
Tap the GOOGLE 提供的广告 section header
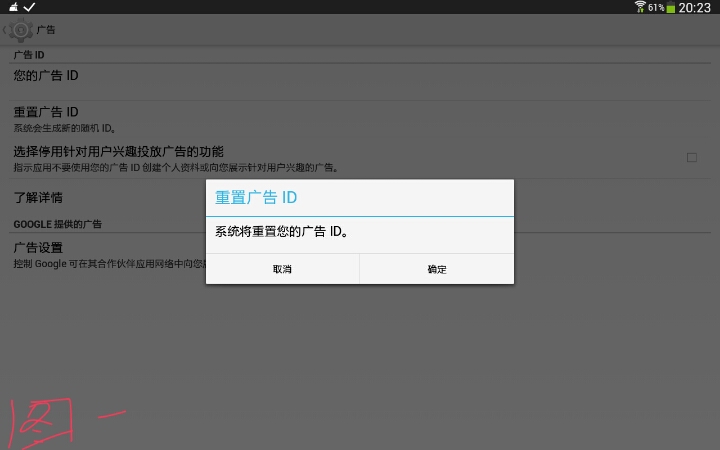[x=57, y=224]
